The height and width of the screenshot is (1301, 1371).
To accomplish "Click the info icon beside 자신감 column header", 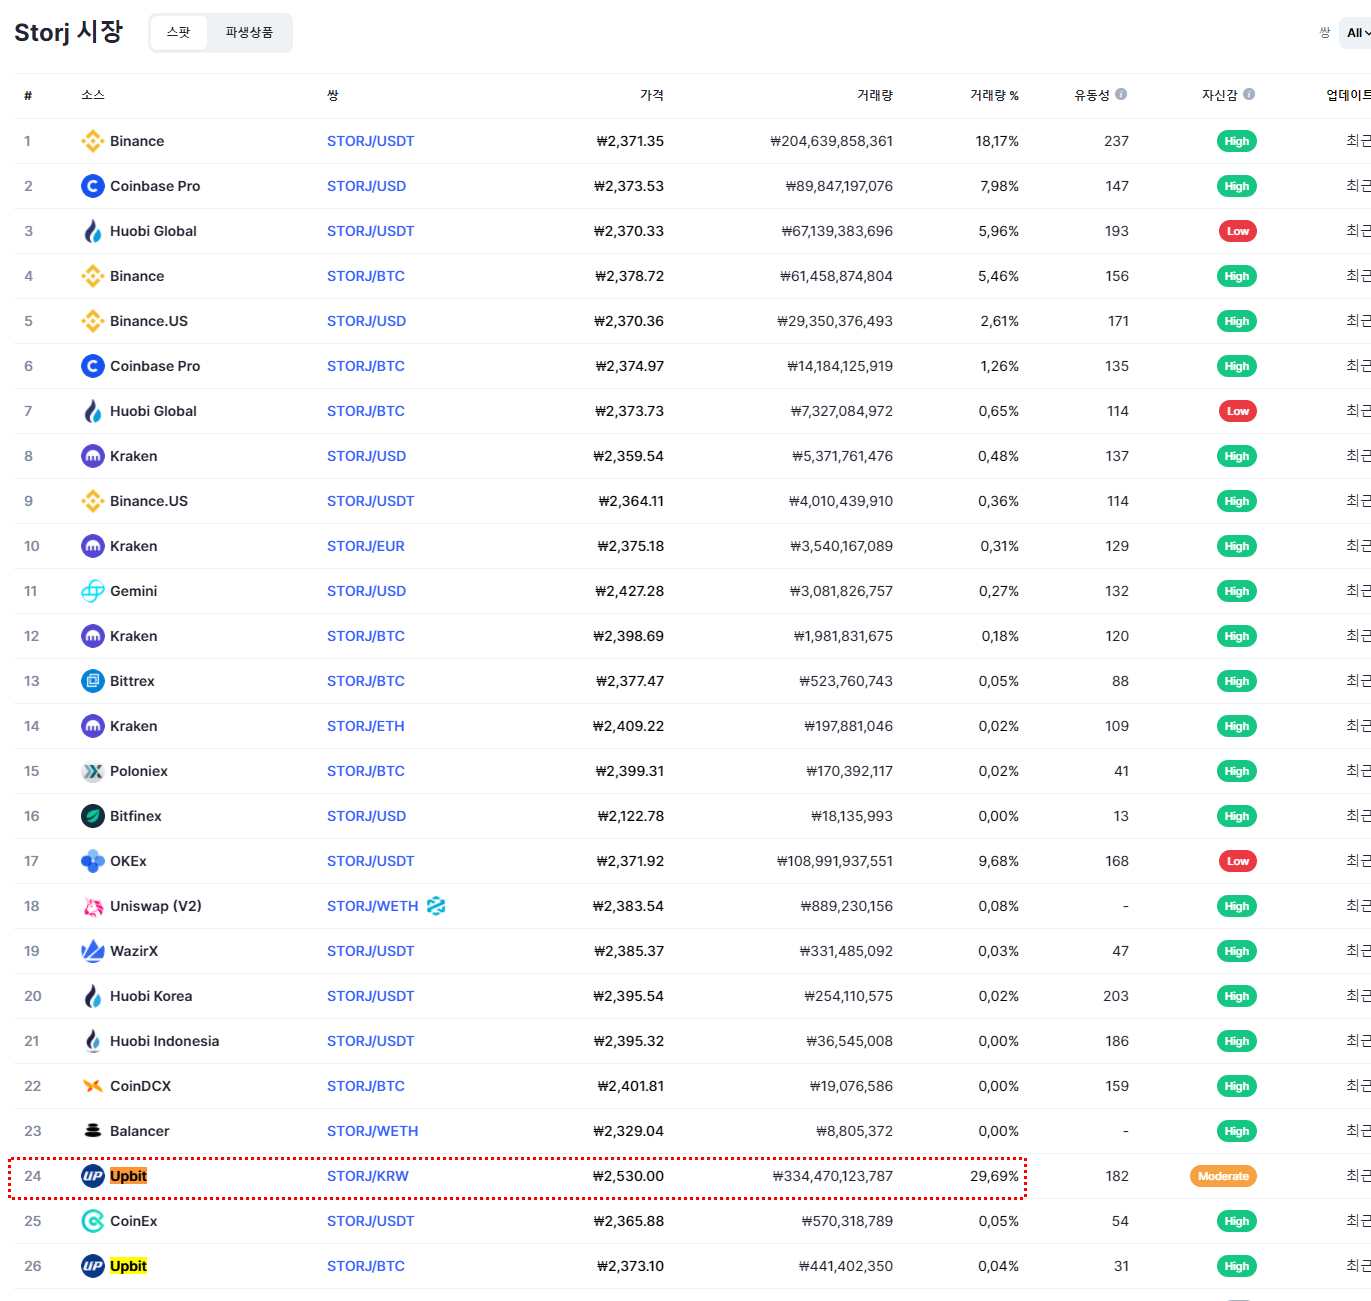I will coord(1249,94).
